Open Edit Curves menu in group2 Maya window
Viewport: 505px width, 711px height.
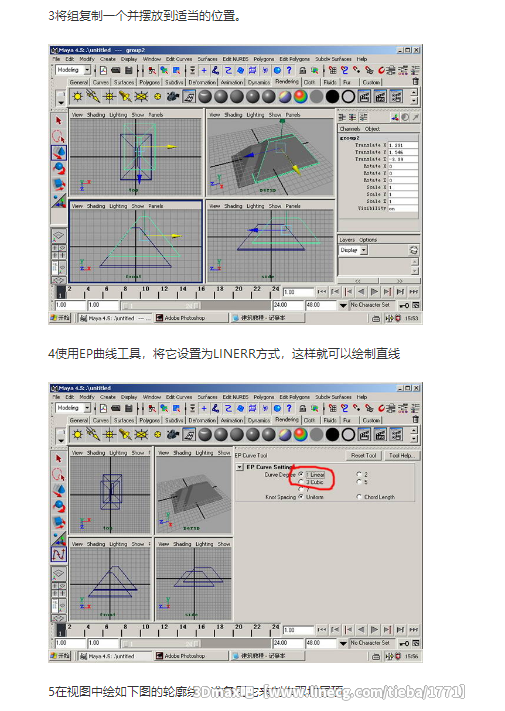click(179, 59)
